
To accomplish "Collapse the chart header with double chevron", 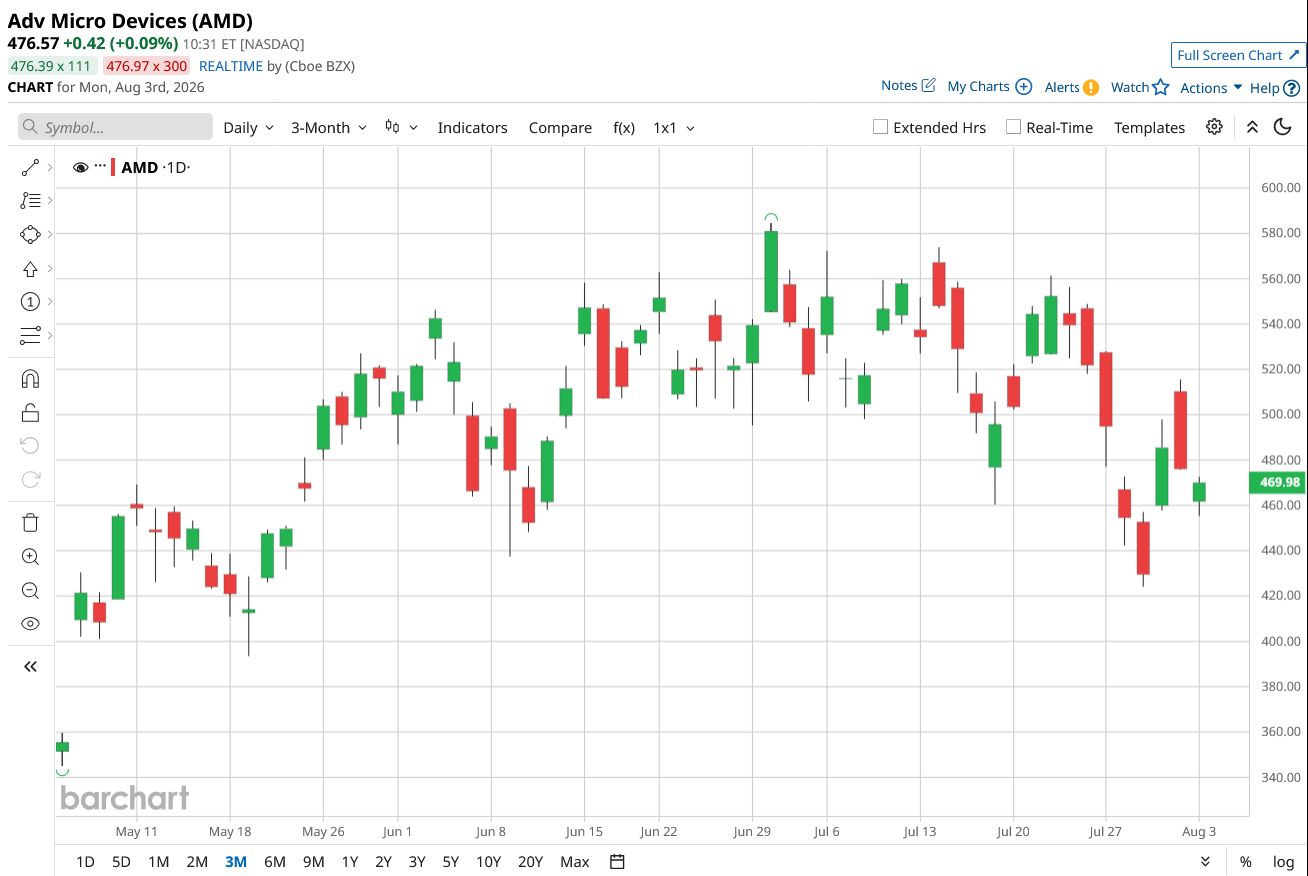I will (1252, 127).
